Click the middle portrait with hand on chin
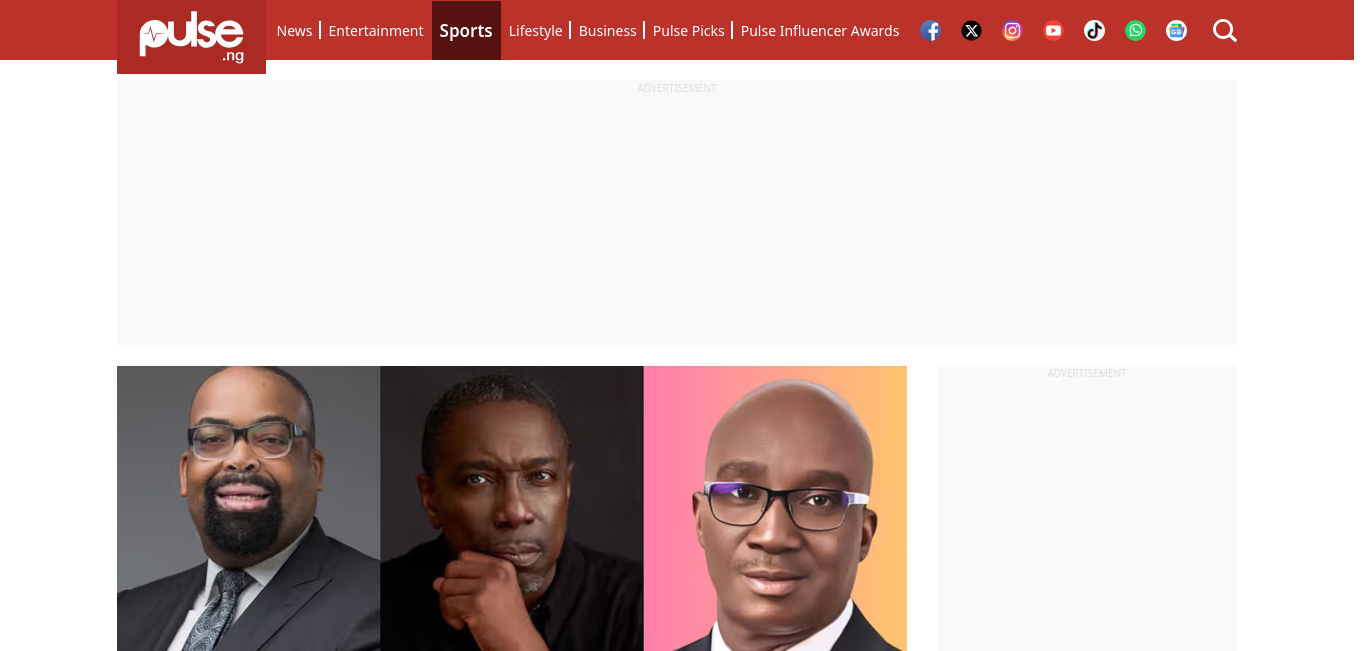Screen dimensions: 1366x651 click(512, 508)
